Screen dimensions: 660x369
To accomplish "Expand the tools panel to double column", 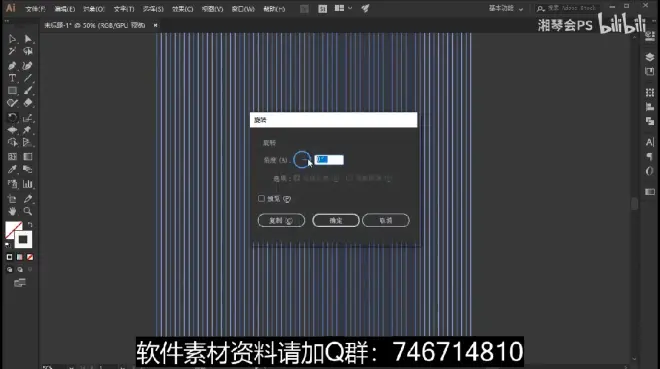I will 6,21.
